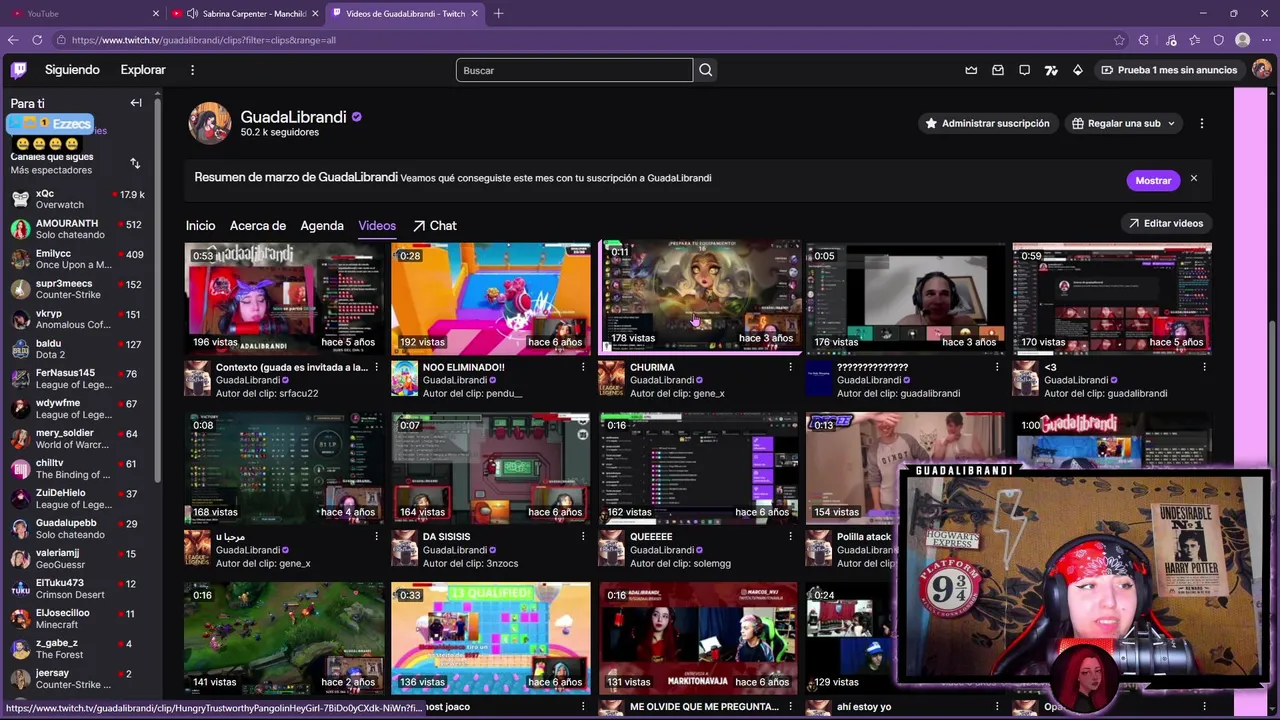Image resolution: width=1280 pixels, height=720 pixels.
Task: Close the Twitch browser tab
Action: pos(475,13)
